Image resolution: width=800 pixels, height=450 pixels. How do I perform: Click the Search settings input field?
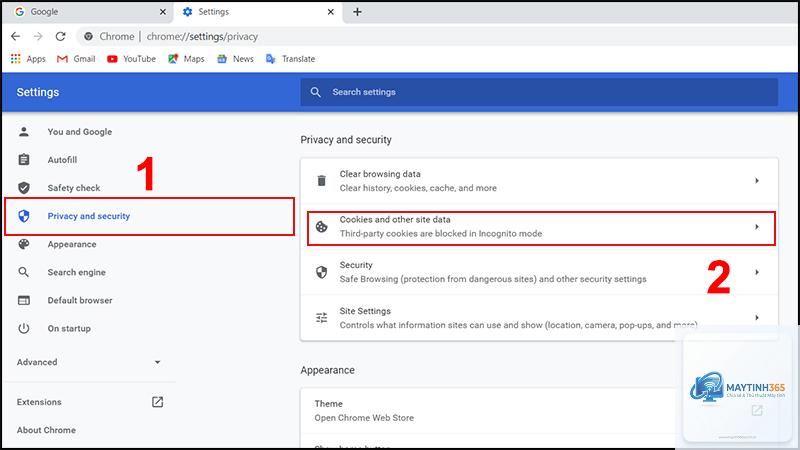tap(539, 92)
